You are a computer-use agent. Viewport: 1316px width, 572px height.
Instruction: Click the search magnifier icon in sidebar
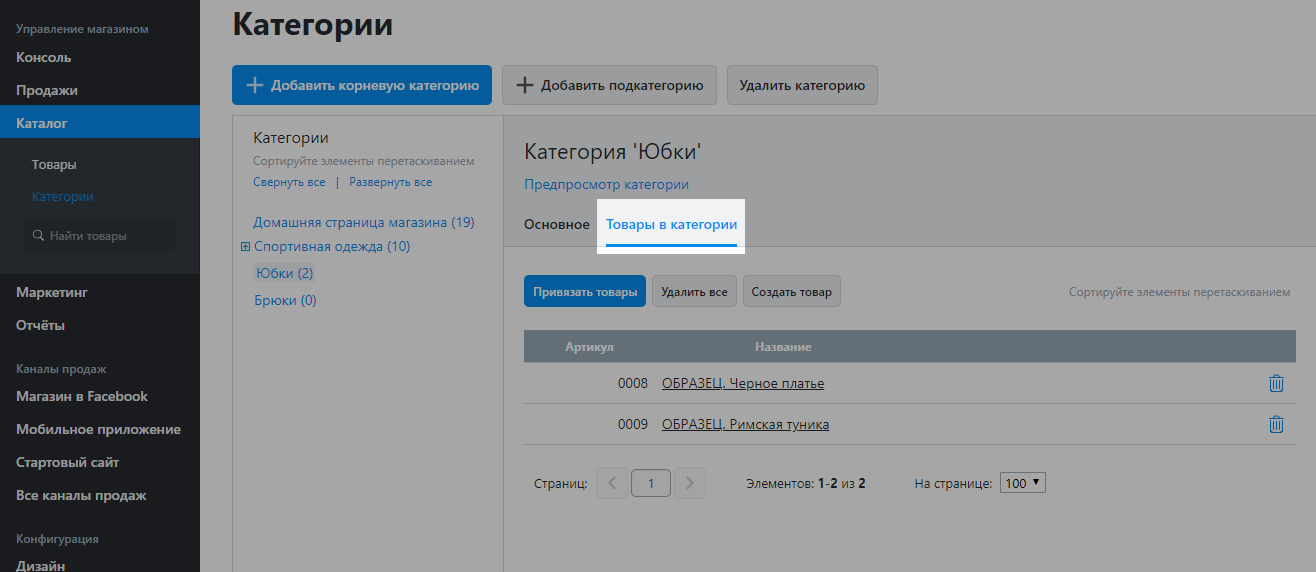coord(39,236)
